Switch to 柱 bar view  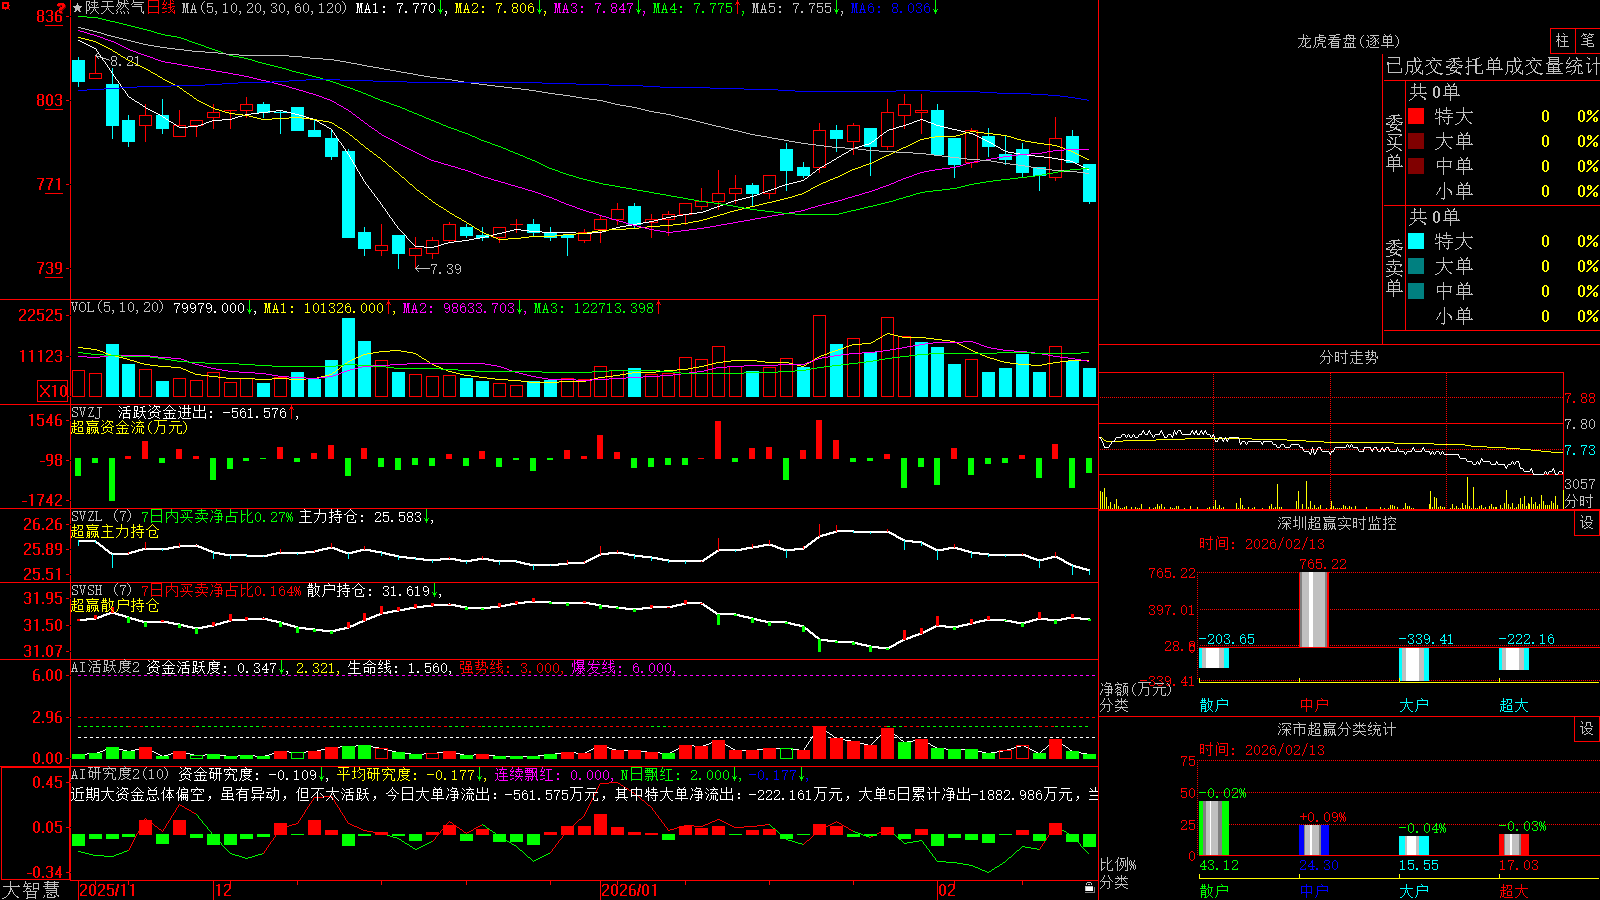click(x=1562, y=41)
